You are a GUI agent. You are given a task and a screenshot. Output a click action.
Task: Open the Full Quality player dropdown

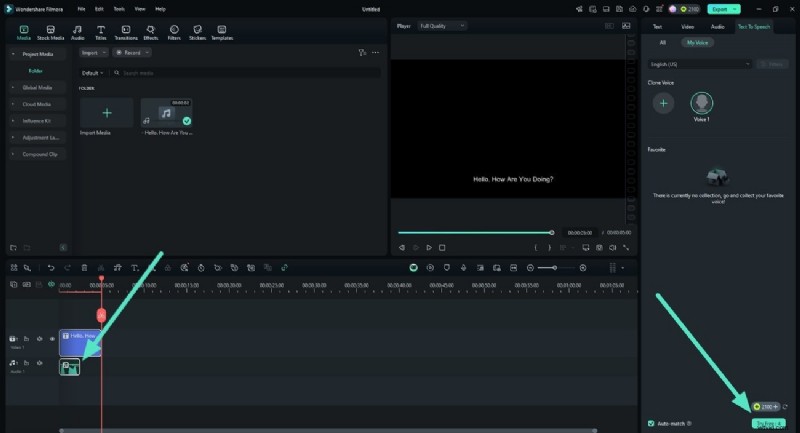click(442, 26)
